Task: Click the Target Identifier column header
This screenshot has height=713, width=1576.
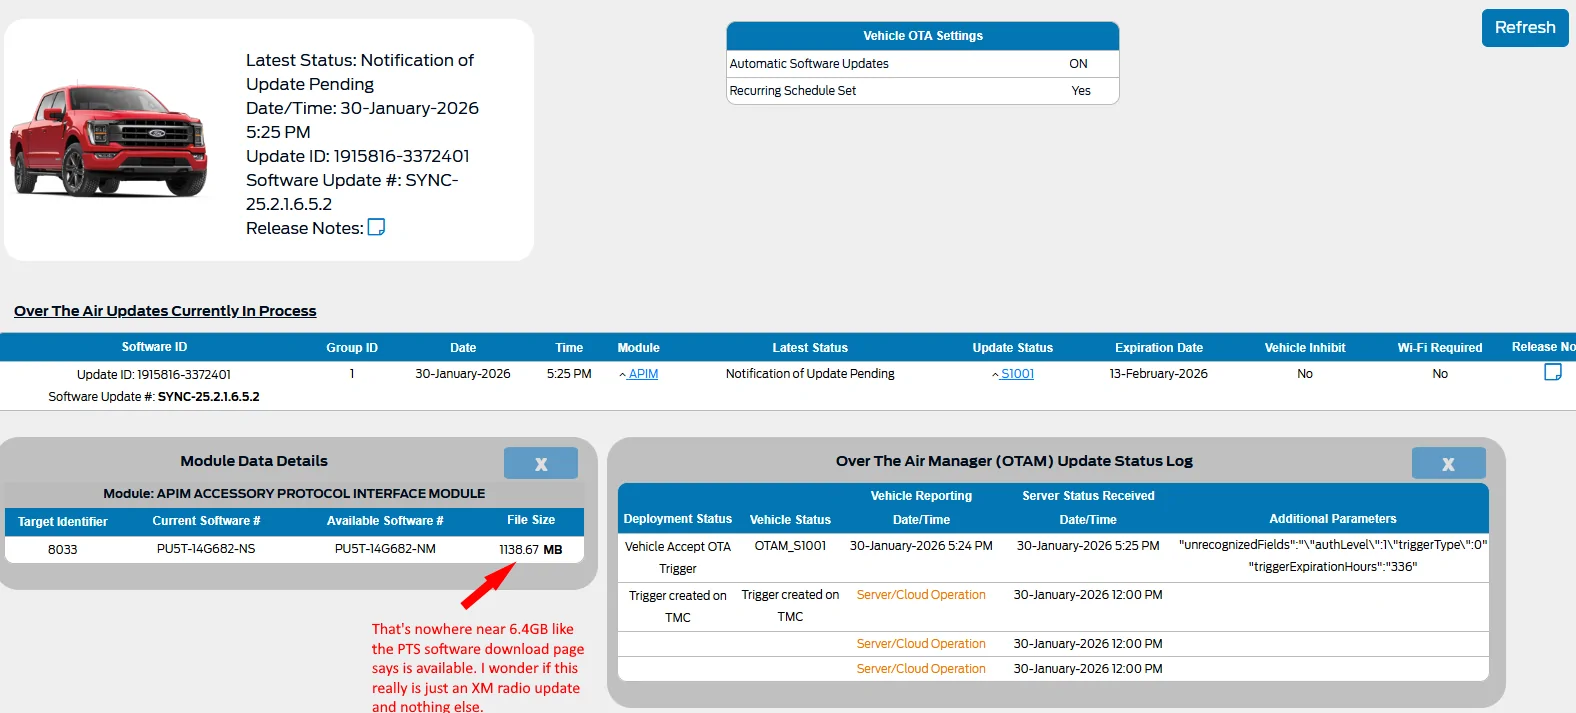Action: 62,521
